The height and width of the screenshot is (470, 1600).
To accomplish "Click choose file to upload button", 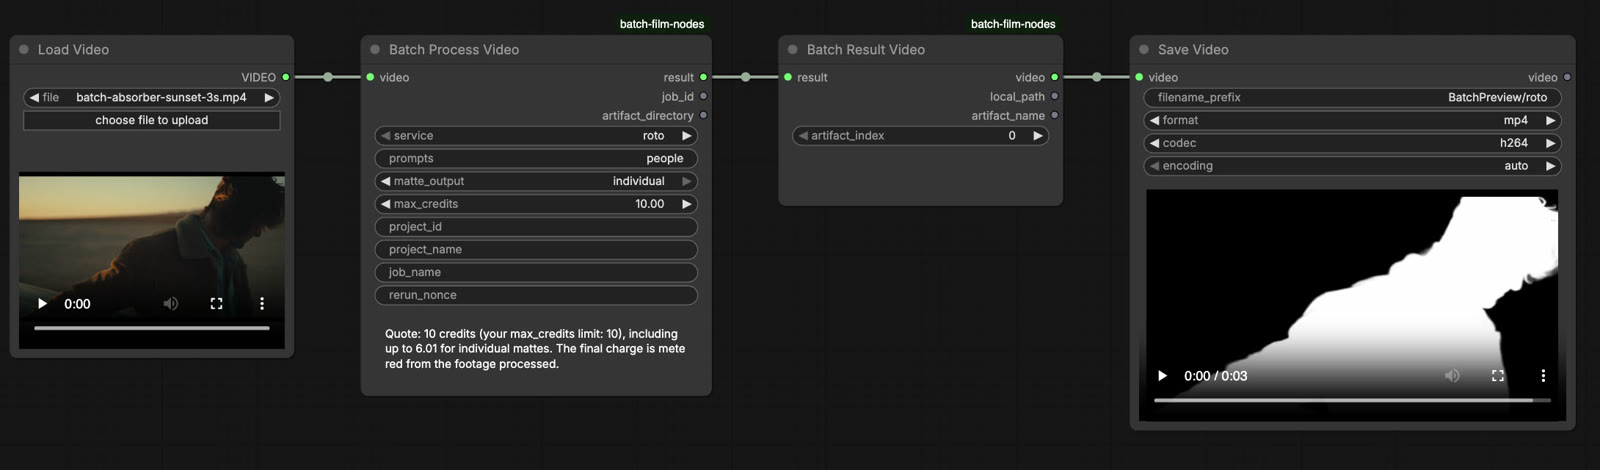I will [x=152, y=120].
